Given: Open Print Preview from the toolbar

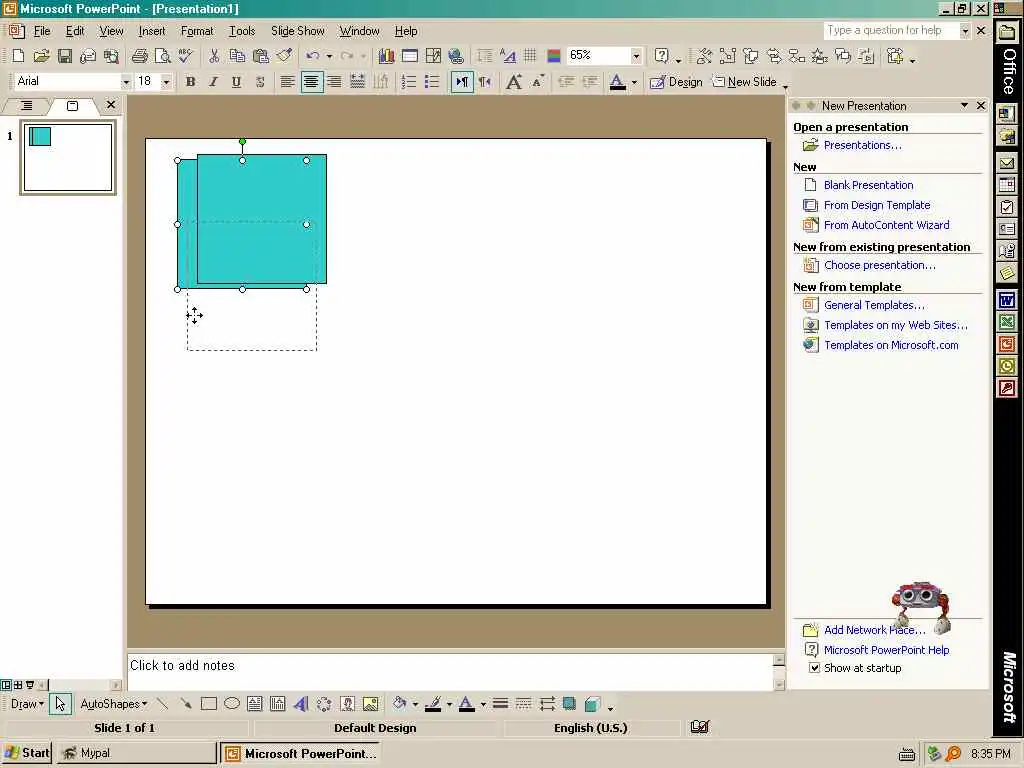Looking at the screenshot, I should click(x=163, y=56).
